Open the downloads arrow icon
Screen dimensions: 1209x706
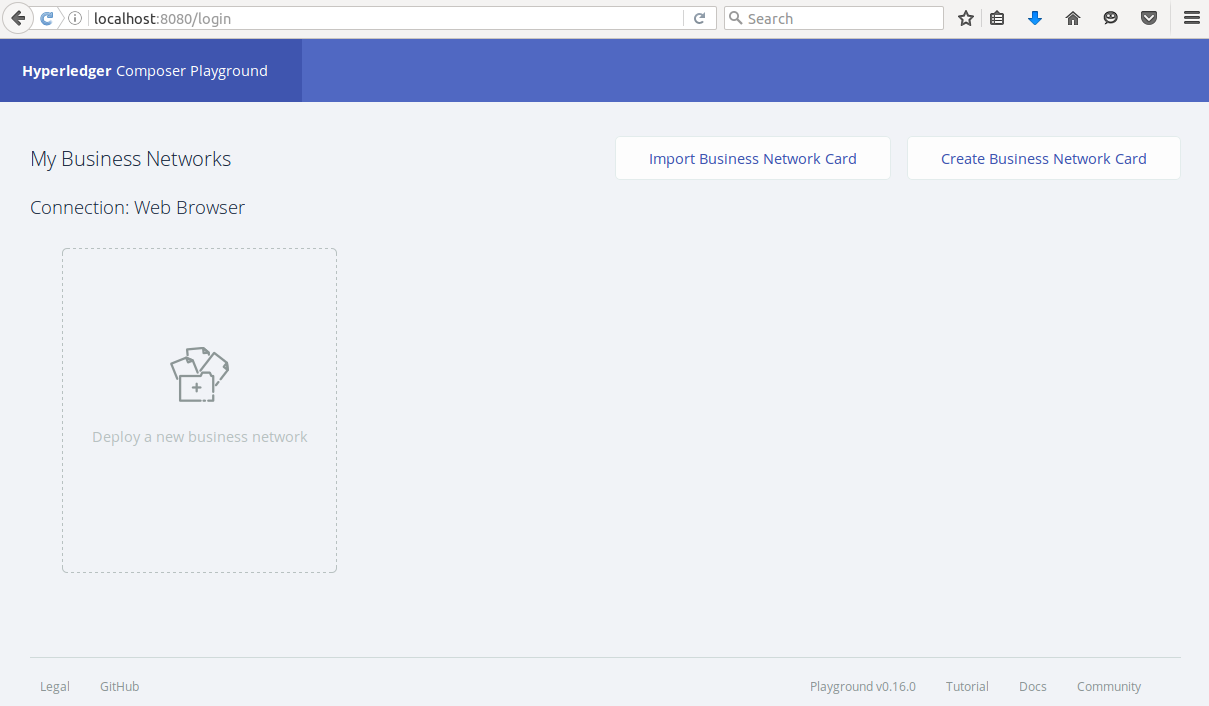click(x=1035, y=18)
